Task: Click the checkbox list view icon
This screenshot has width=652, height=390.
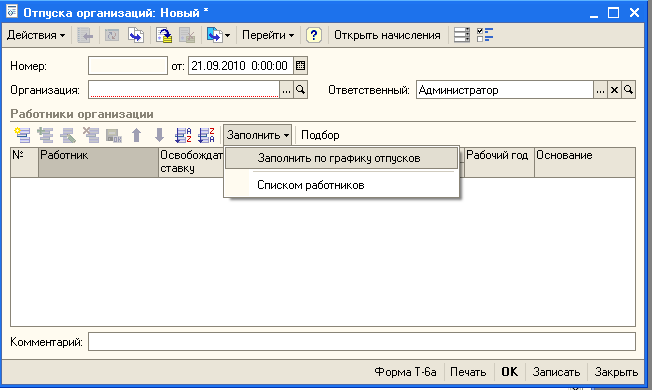Action: (485, 35)
